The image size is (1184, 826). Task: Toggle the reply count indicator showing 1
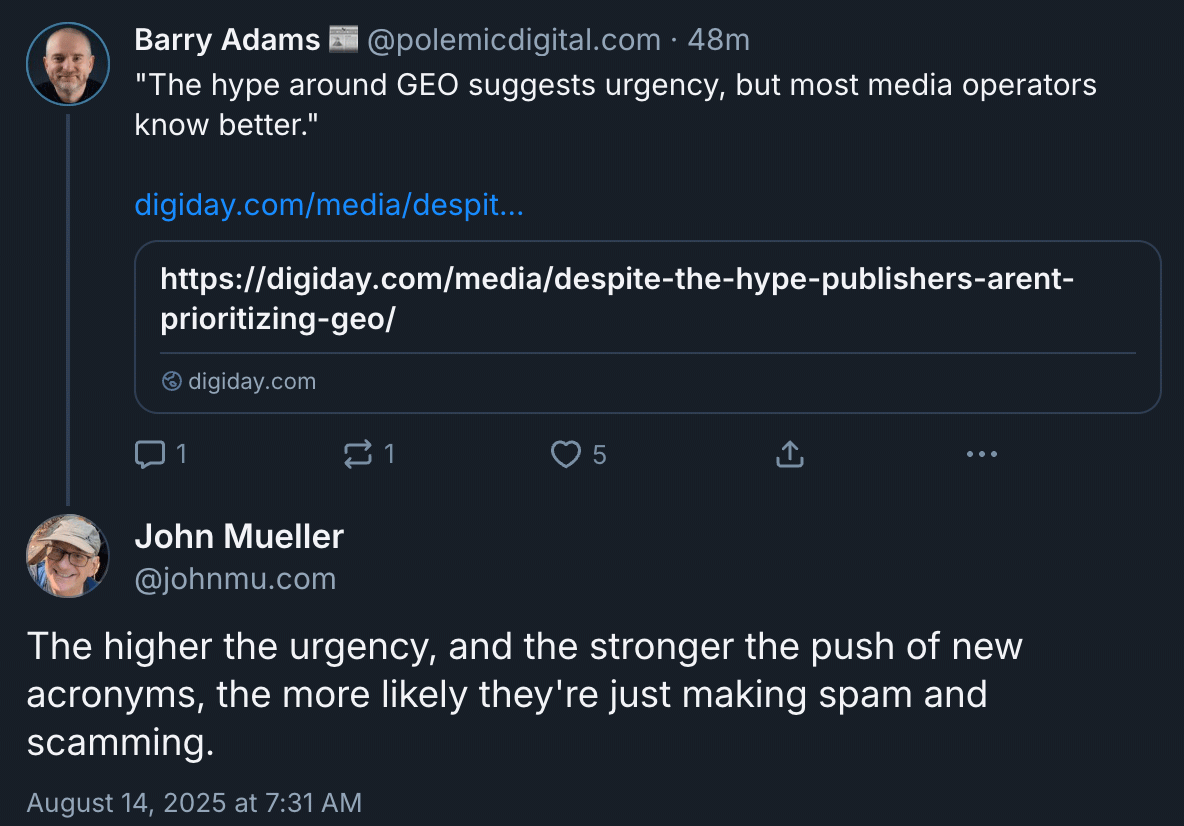[x=183, y=454]
